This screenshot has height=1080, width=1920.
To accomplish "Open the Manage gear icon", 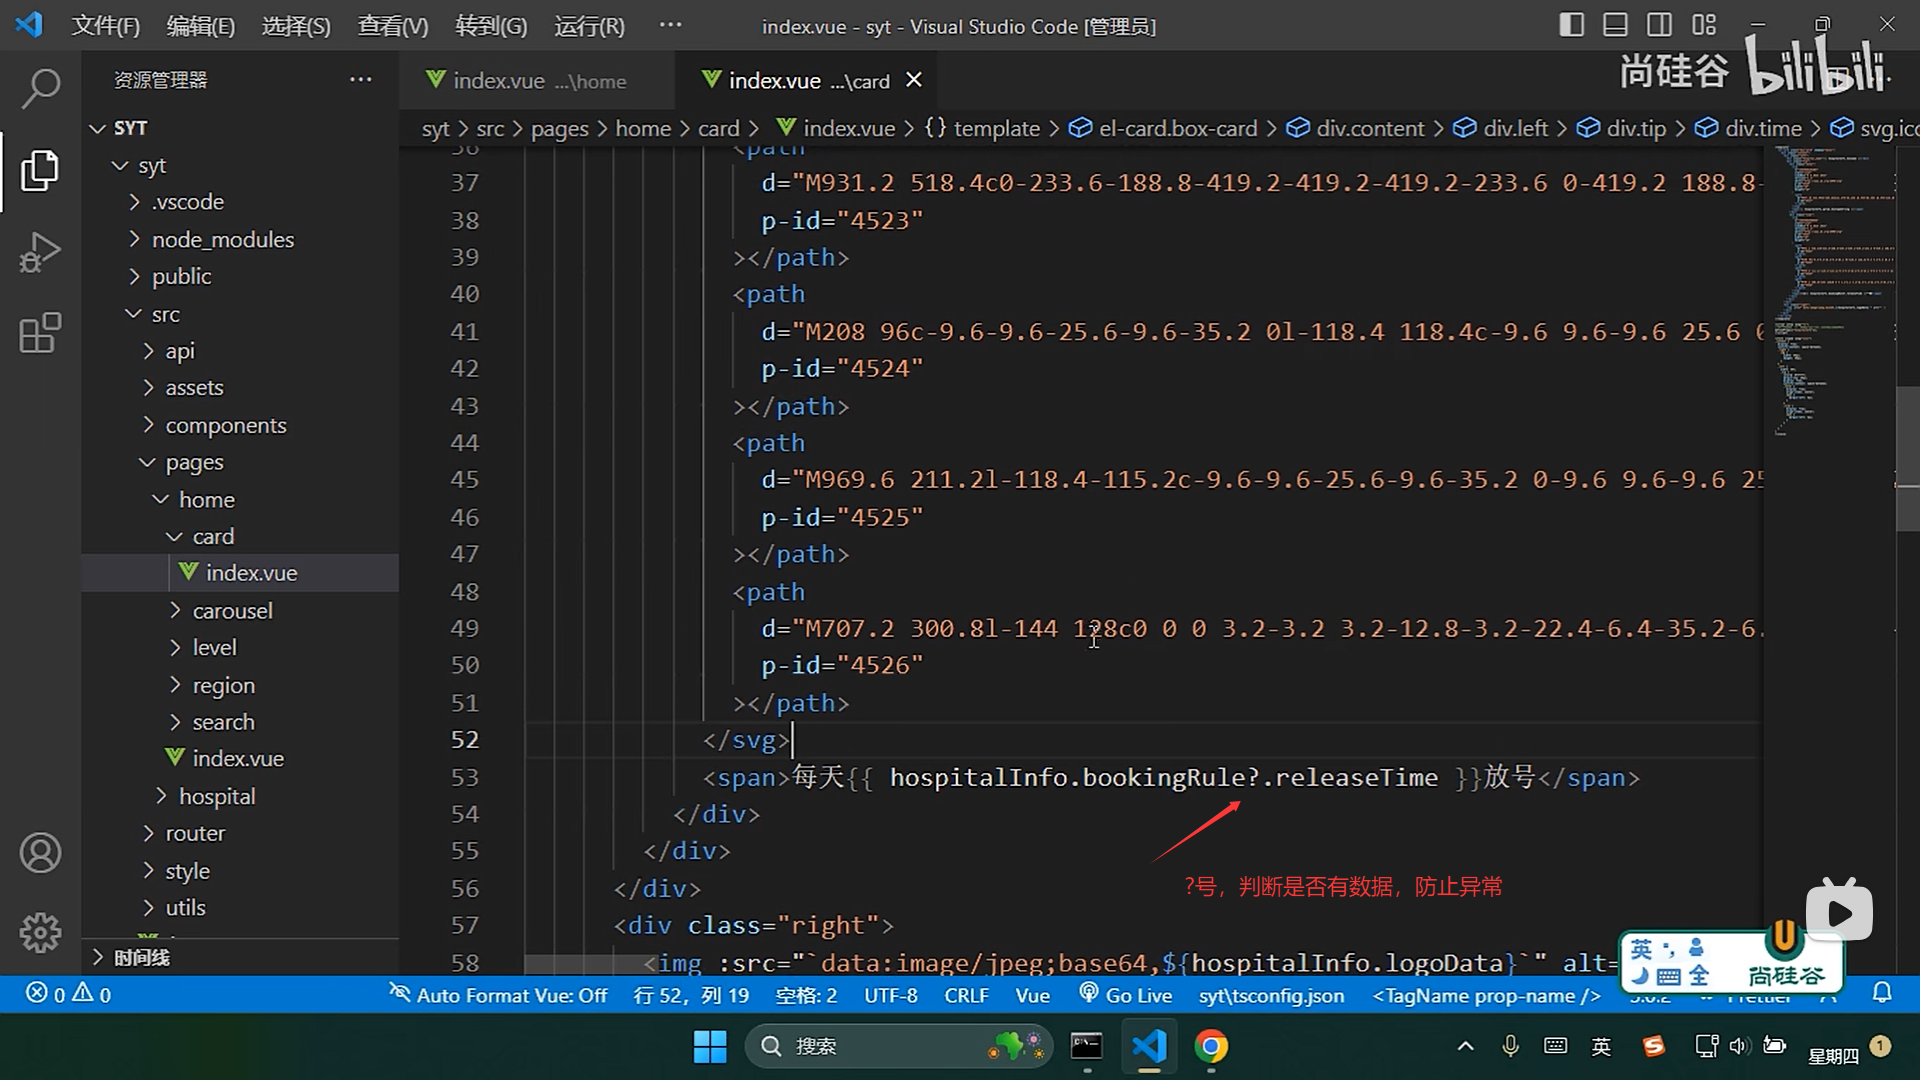I will 40,932.
